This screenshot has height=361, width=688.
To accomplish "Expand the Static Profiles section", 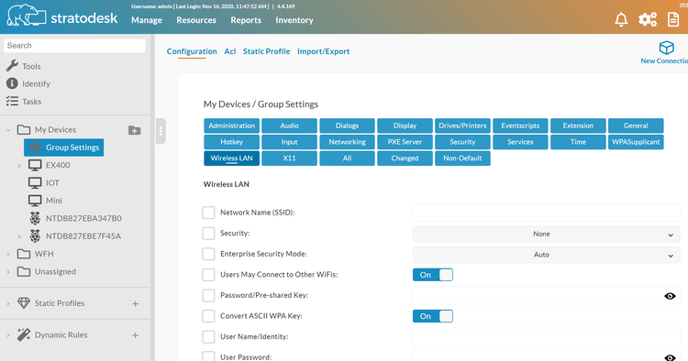I will 8,304.
